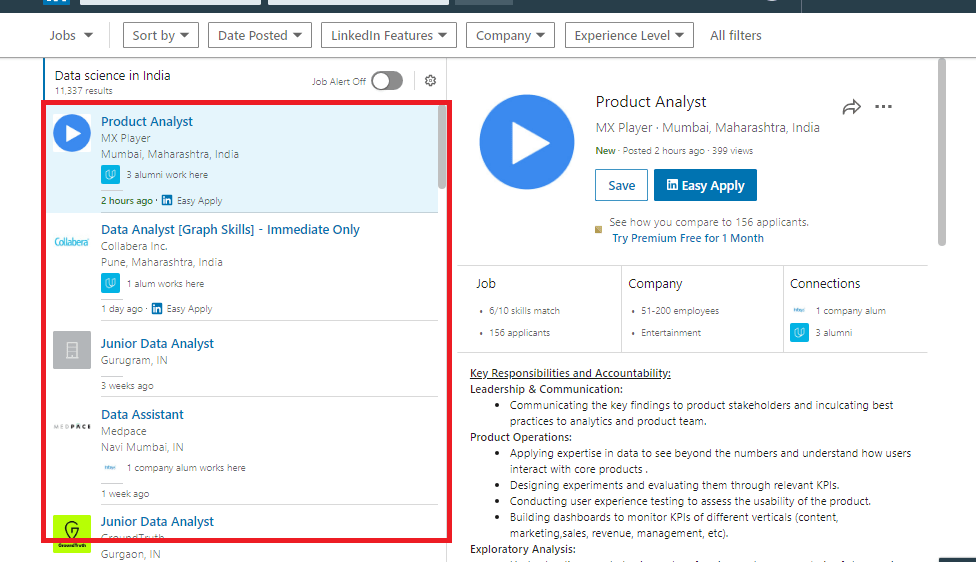Click 'Entertainment' industry text

click(671, 333)
